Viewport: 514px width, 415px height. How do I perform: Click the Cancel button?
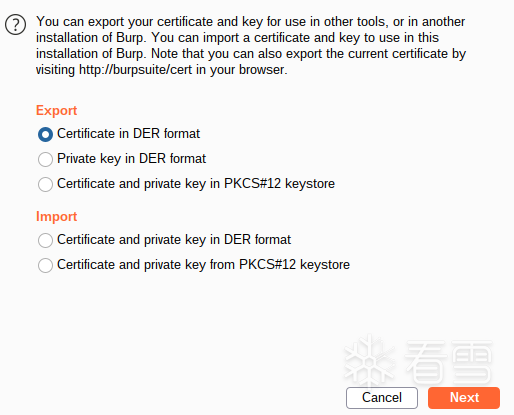click(382, 398)
